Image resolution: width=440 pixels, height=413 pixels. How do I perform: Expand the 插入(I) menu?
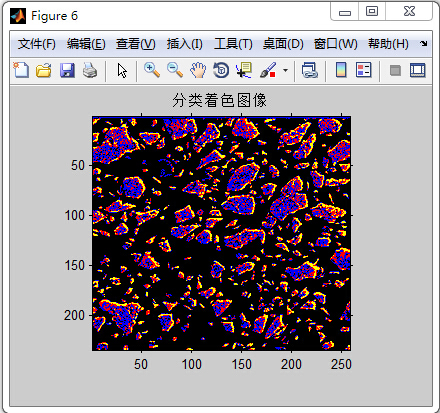[x=184, y=44]
